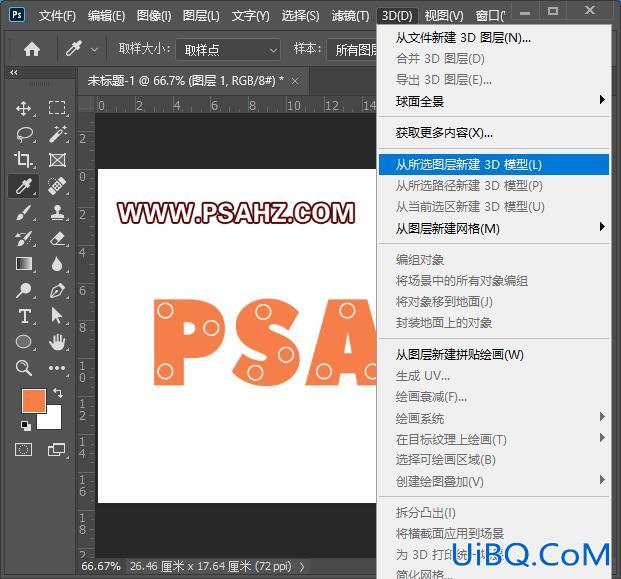The height and width of the screenshot is (579, 621).
Task: Close the 未标题-1 document tab
Action: click(295, 81)
